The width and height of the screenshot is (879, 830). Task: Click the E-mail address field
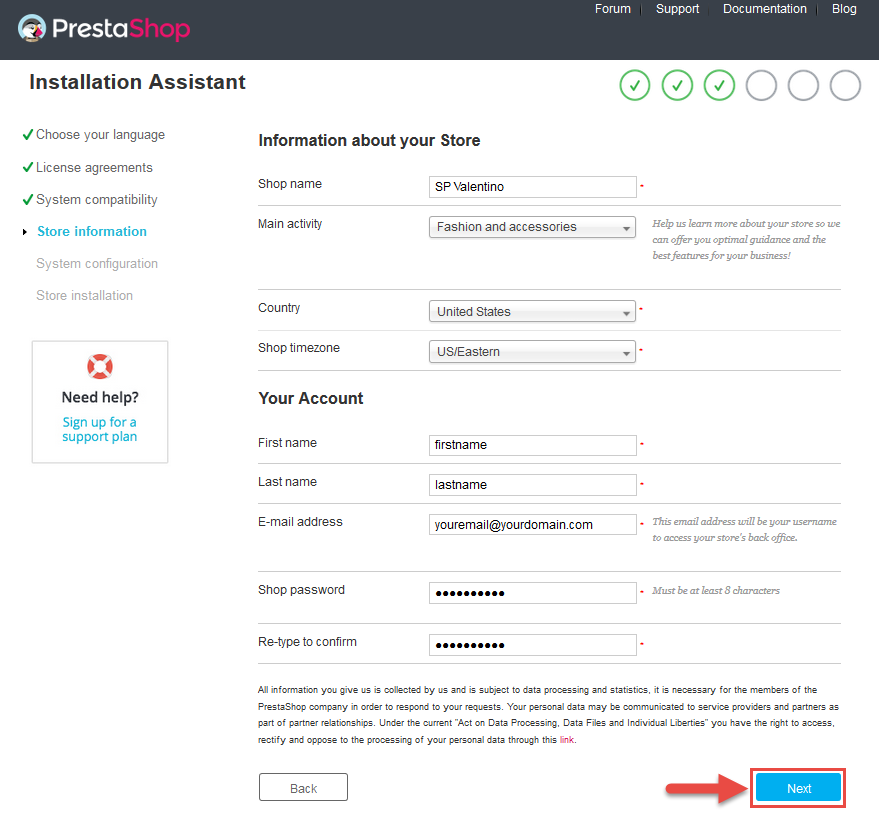coord(532,525)
